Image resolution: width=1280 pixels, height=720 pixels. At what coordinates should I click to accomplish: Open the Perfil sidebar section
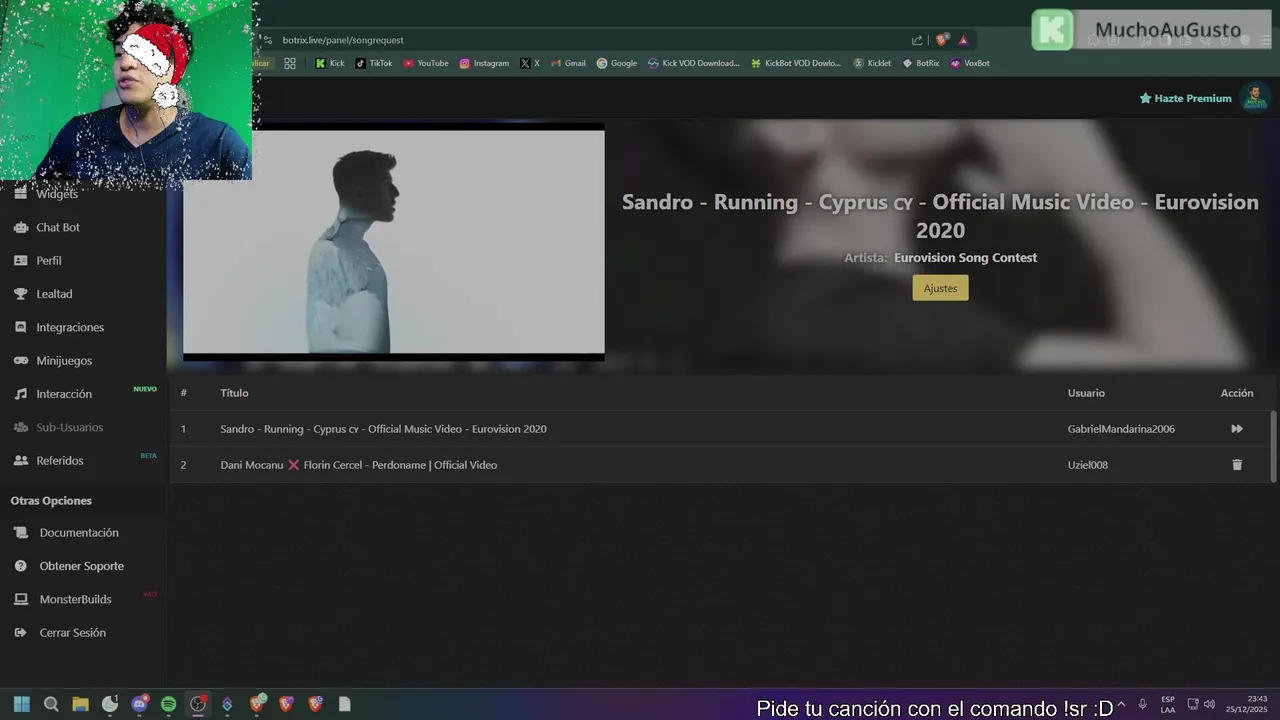(x=49, y=260)
